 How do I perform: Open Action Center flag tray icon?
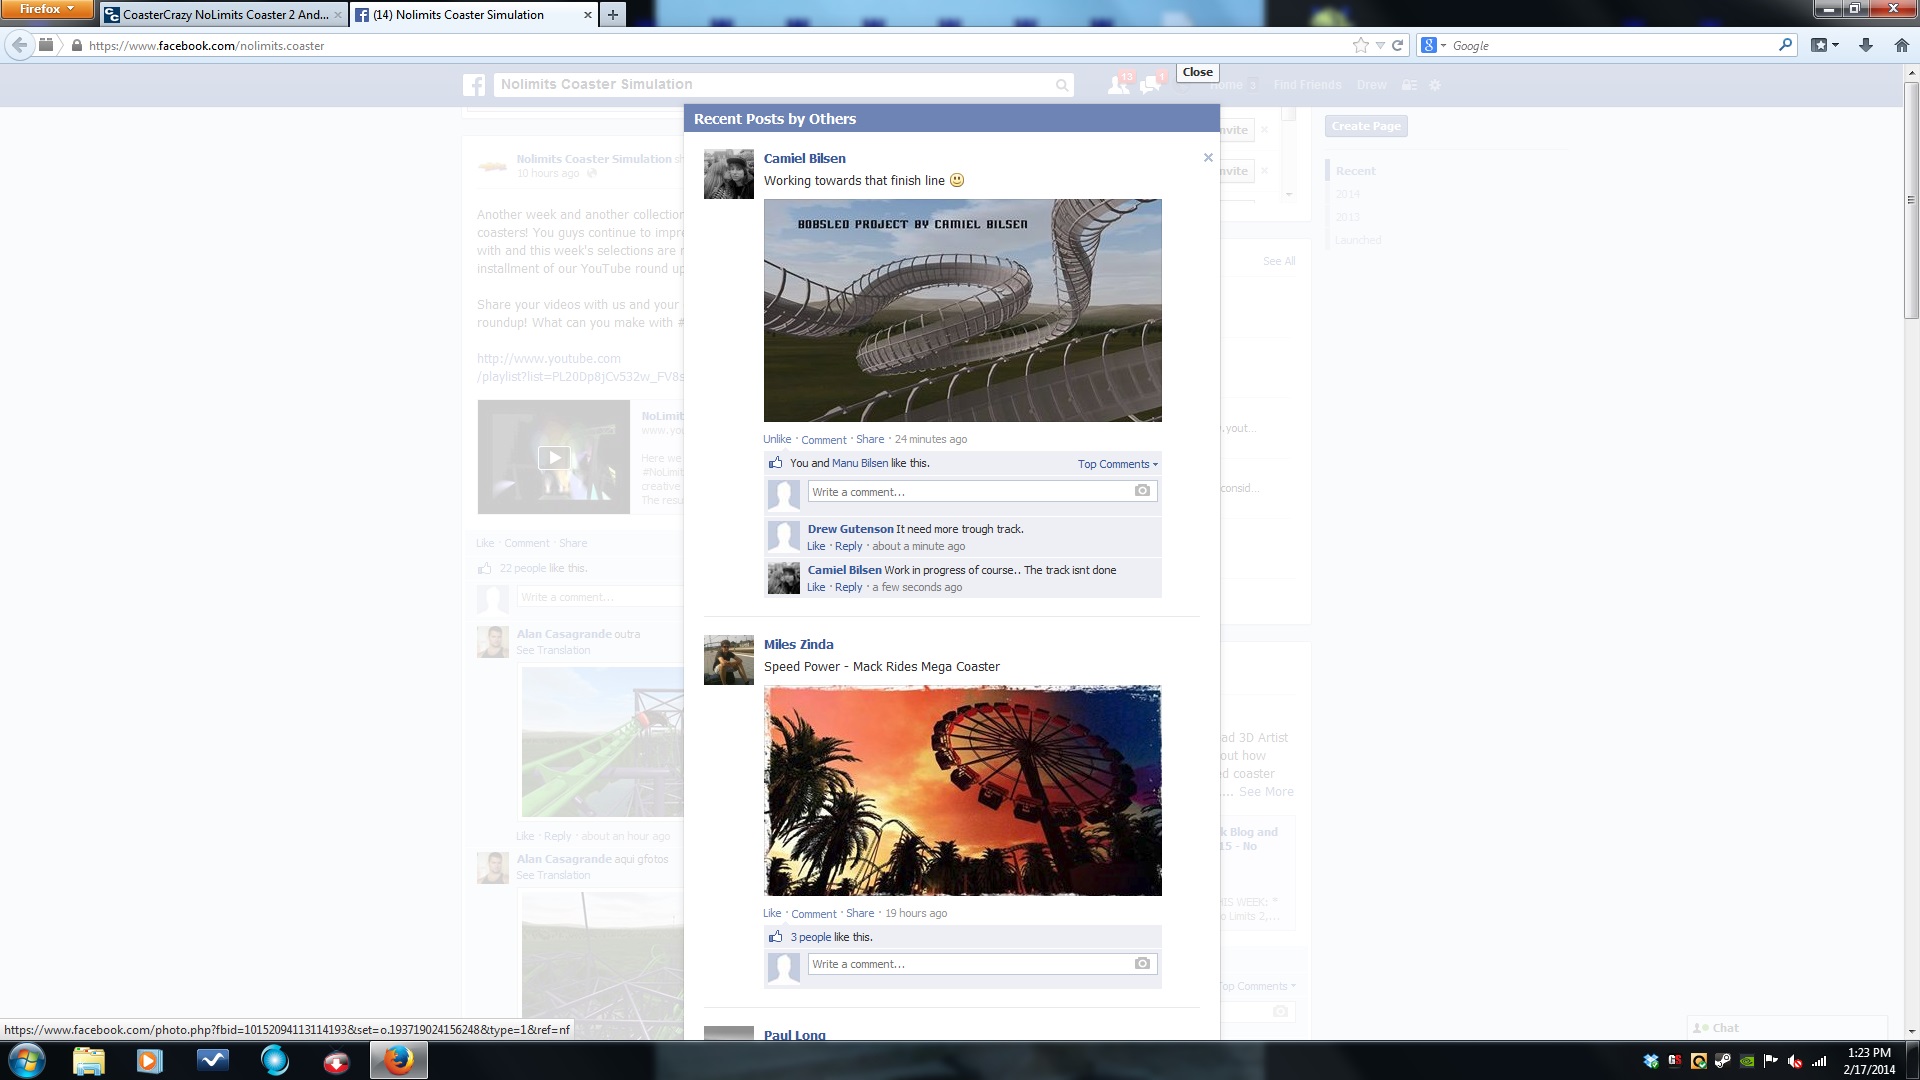(x=1771, y=1061)
